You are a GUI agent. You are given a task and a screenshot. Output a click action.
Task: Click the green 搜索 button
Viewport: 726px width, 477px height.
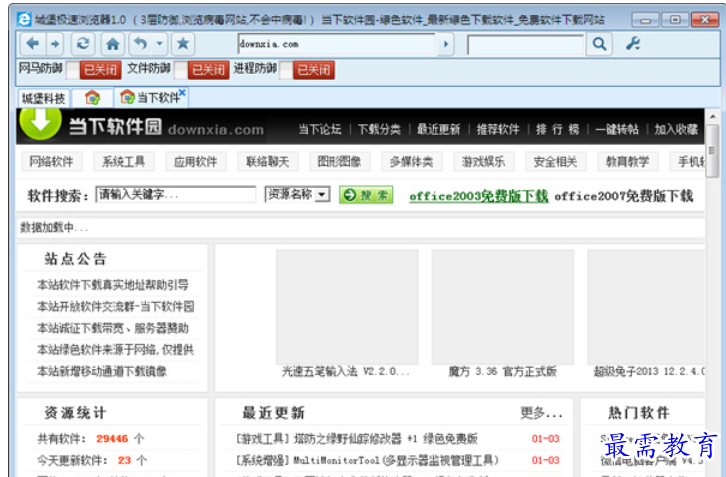coord(366,195)
